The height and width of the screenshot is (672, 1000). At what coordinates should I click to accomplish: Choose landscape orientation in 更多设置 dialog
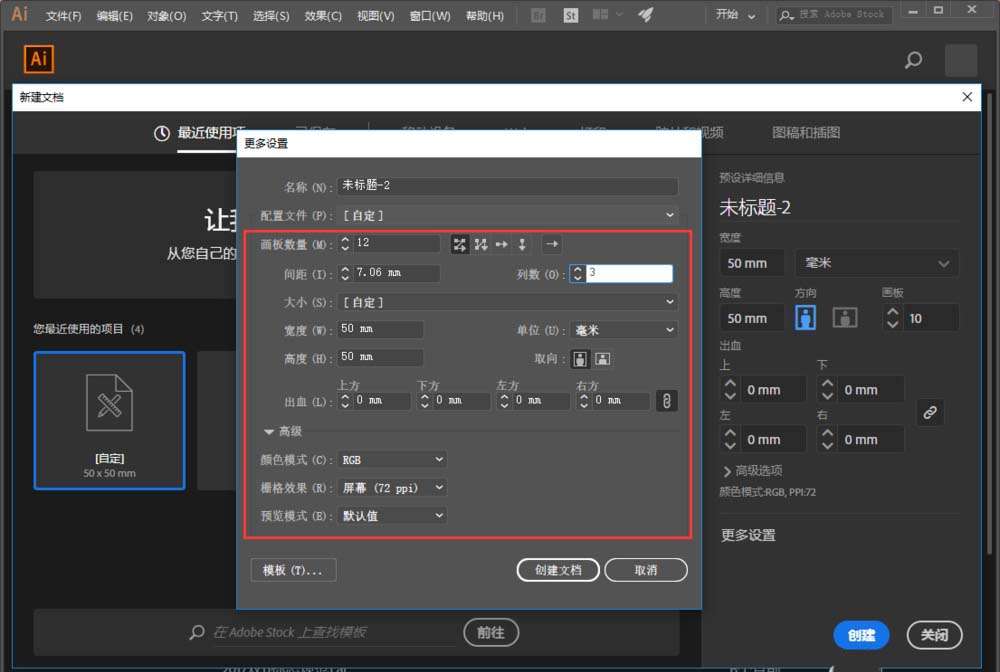click(x=603, y=359)
